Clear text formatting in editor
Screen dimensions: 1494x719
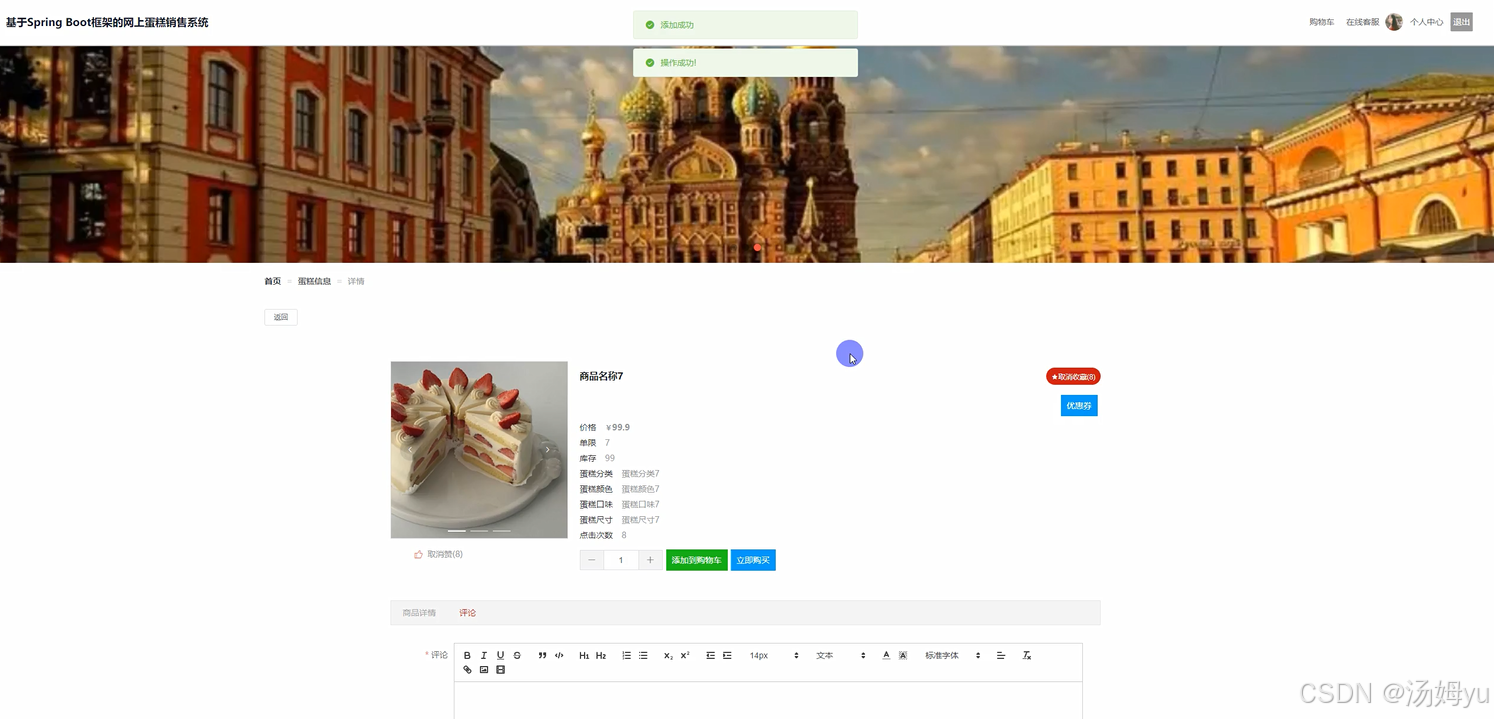click(x=1026, y=656)
